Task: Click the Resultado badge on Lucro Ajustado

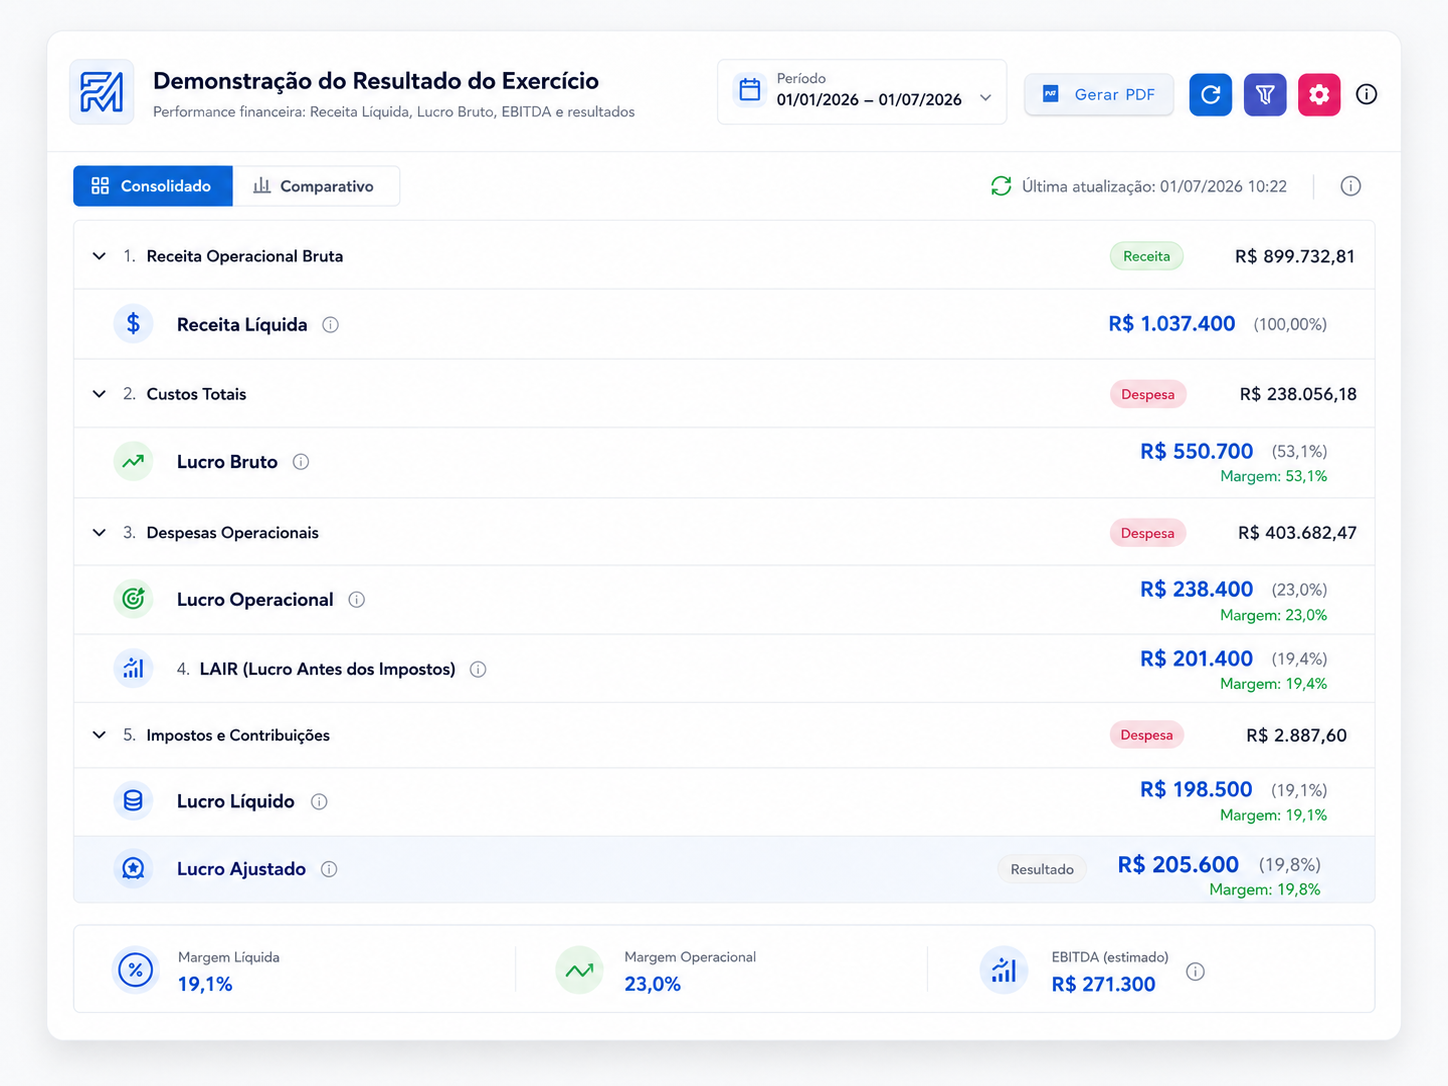Action: [1042, 869]
